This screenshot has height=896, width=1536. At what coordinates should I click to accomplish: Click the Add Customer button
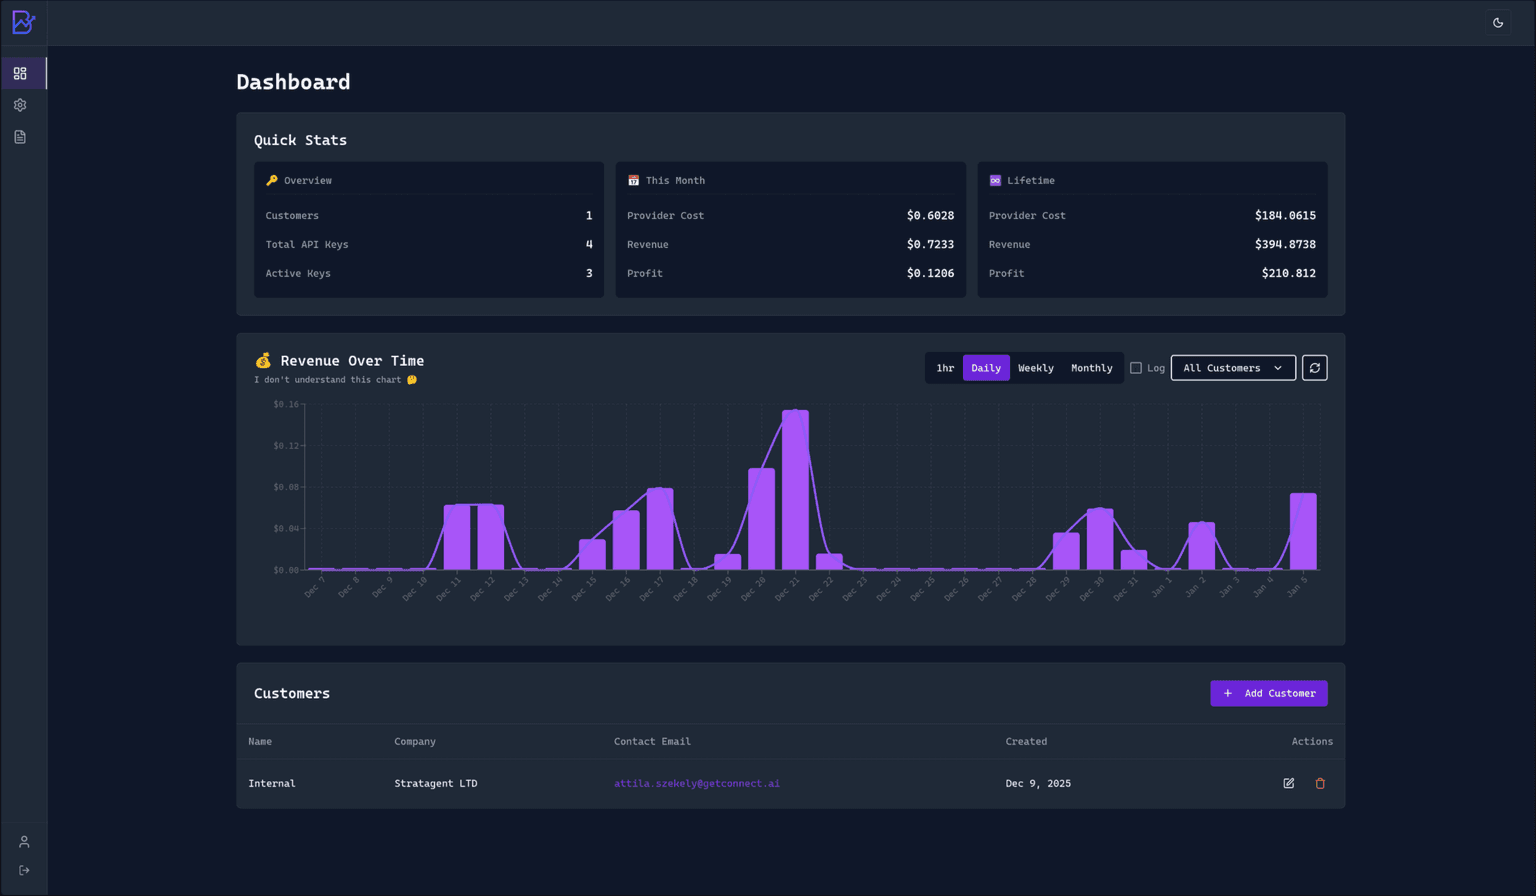1269,694
